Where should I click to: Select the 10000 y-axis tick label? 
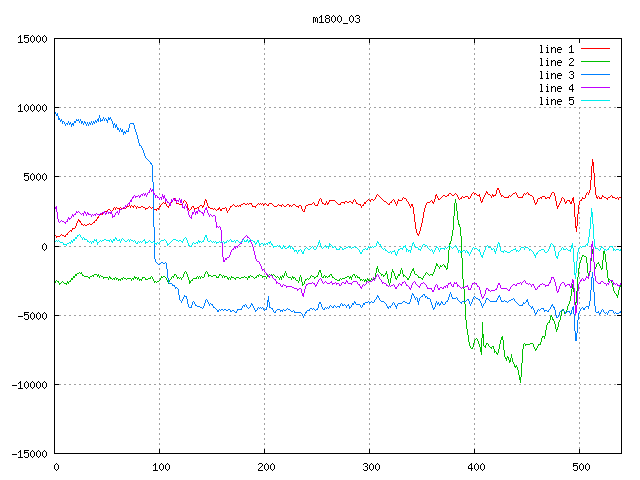tap(31, 108)
